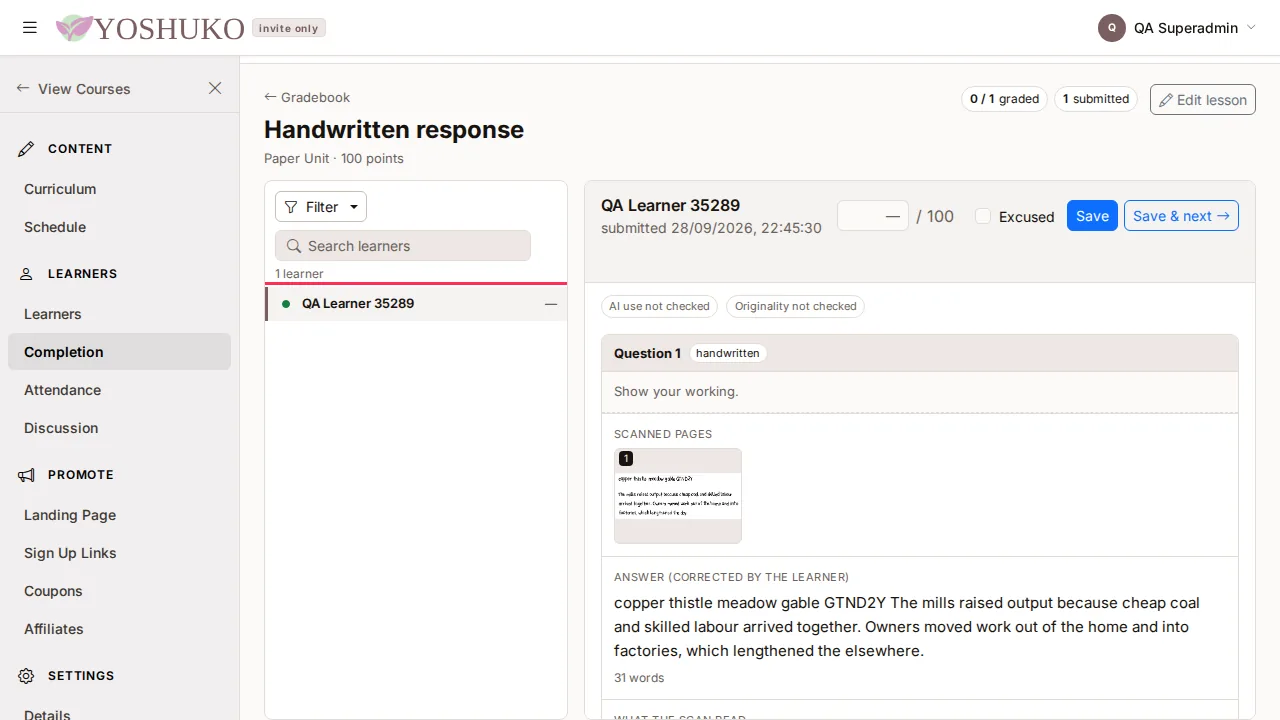This screenshot has width=1280, height=720.
Task: Open Landing Page in the sidebar
Action: click(x=70, y=515)
